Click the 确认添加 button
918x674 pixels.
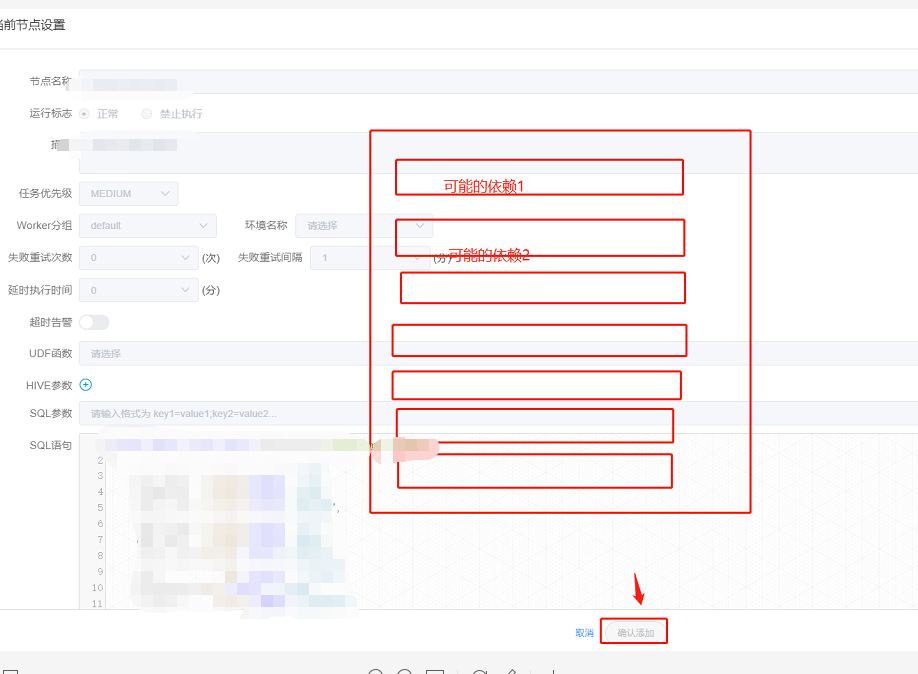coord(634,631)
